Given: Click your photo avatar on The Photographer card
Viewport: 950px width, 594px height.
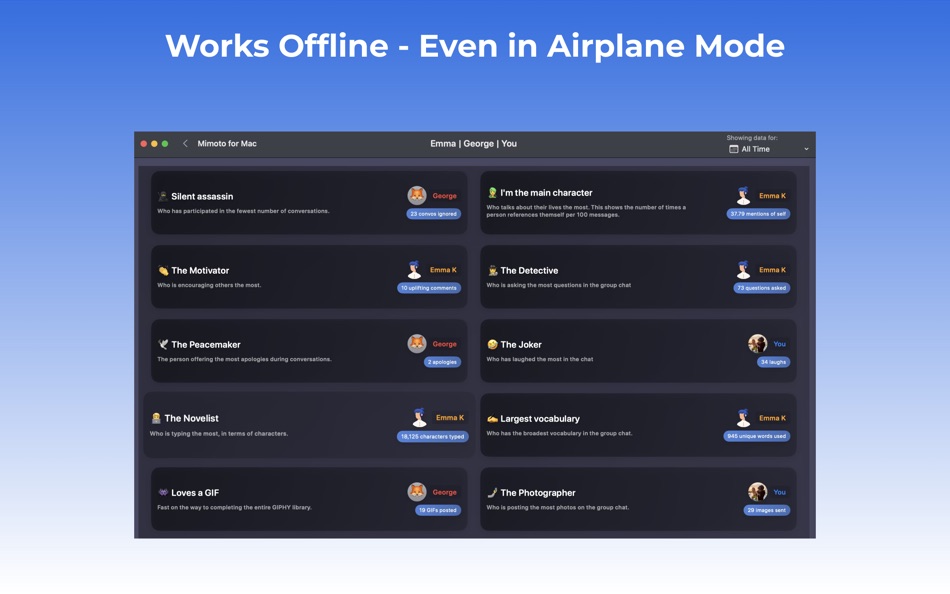Looking at the screenshot, I should (757, 492).
